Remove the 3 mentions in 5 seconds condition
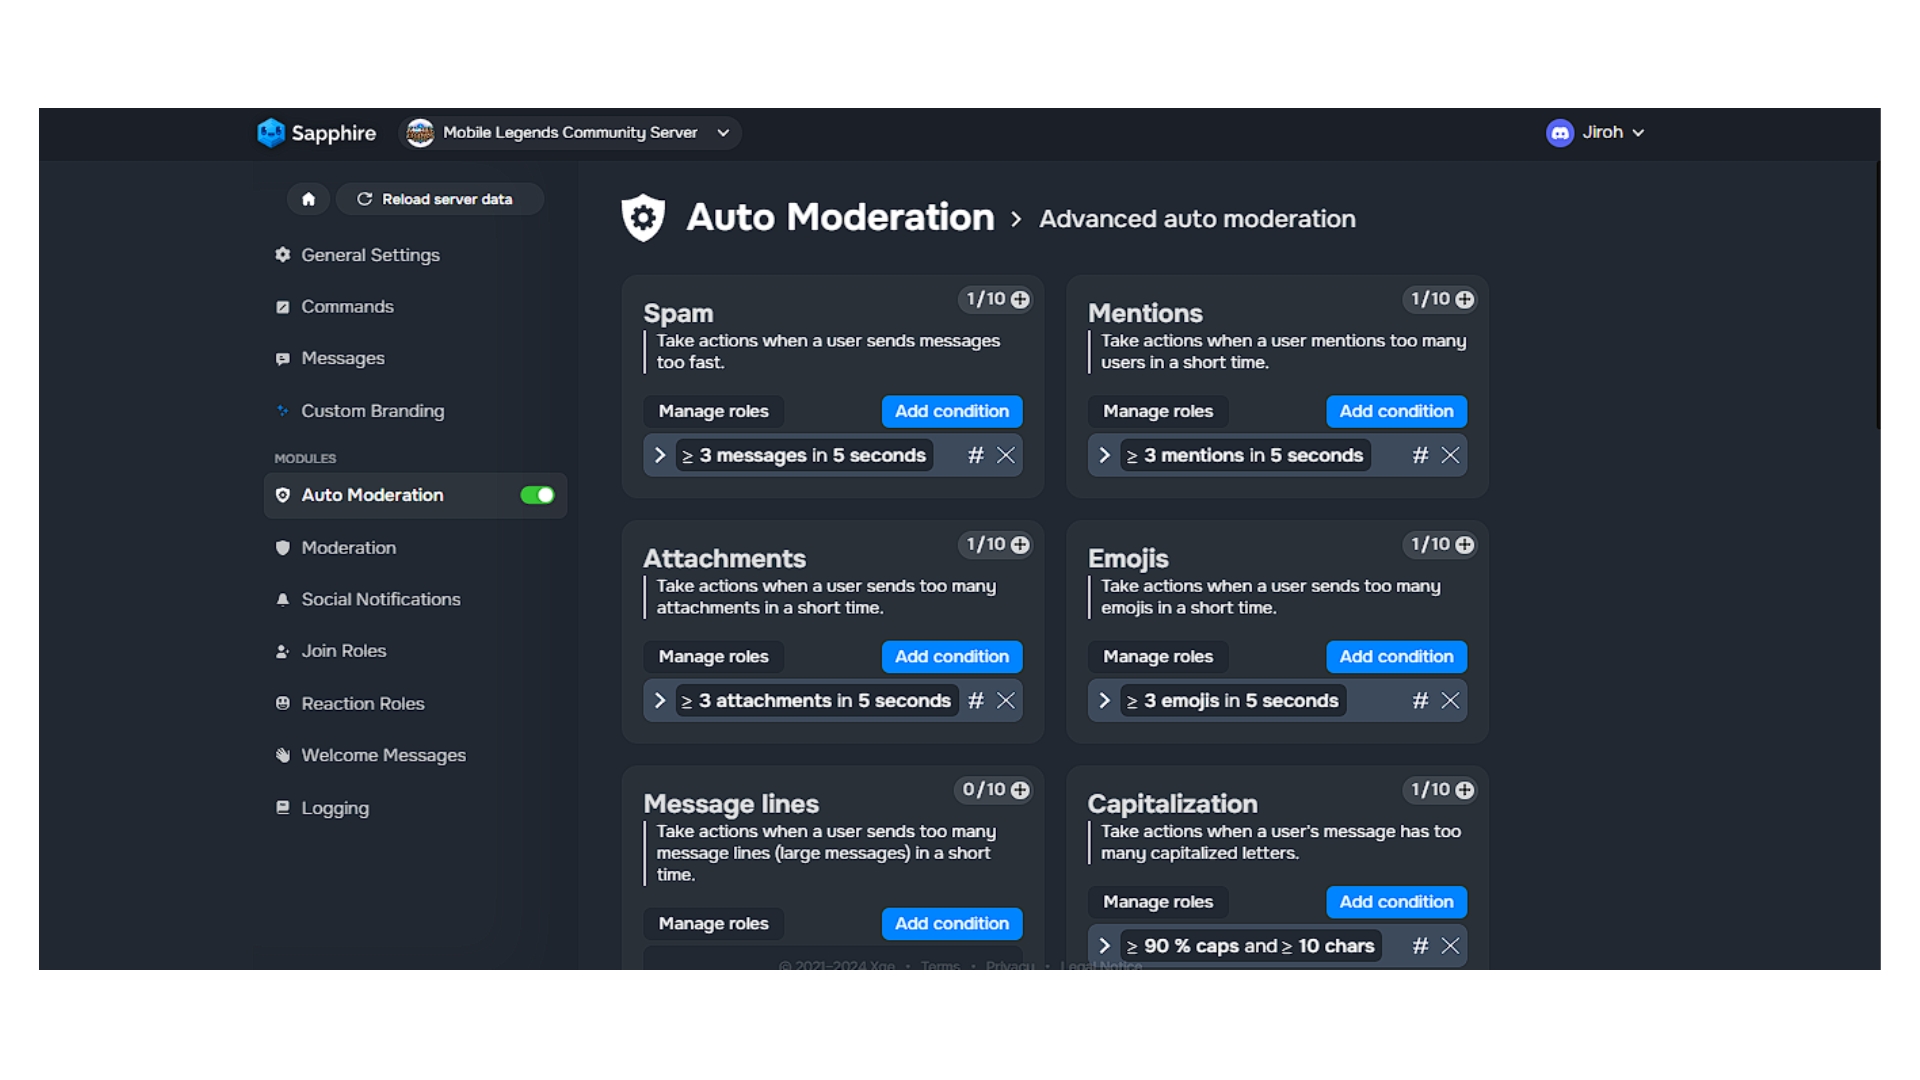The width and height of the screenshot is (1920, 1080). click(1450, 455)
